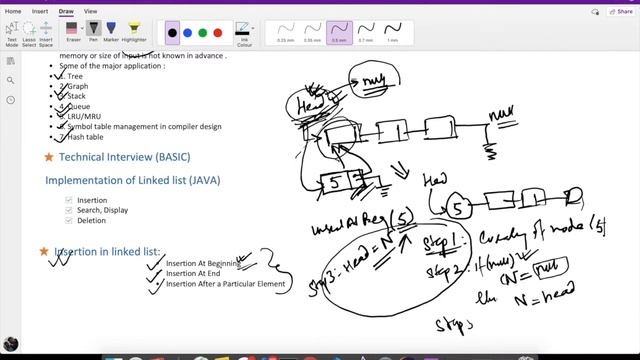
Task: Activate the Eraser tool
Action: coord(72,32)
